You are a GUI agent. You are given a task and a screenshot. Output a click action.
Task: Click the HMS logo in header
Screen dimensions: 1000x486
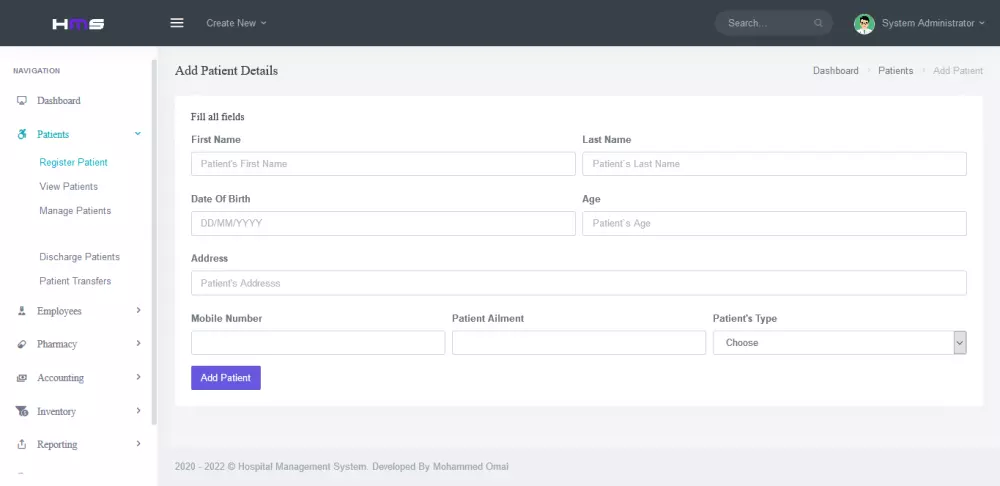pyautogui.click(x=78, y=23)
